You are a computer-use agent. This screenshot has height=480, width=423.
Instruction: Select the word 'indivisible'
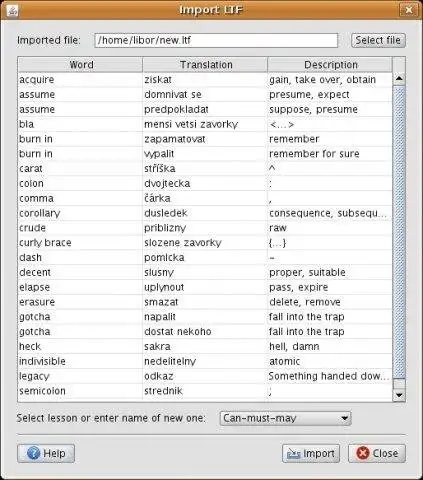[x=80, y=361]
